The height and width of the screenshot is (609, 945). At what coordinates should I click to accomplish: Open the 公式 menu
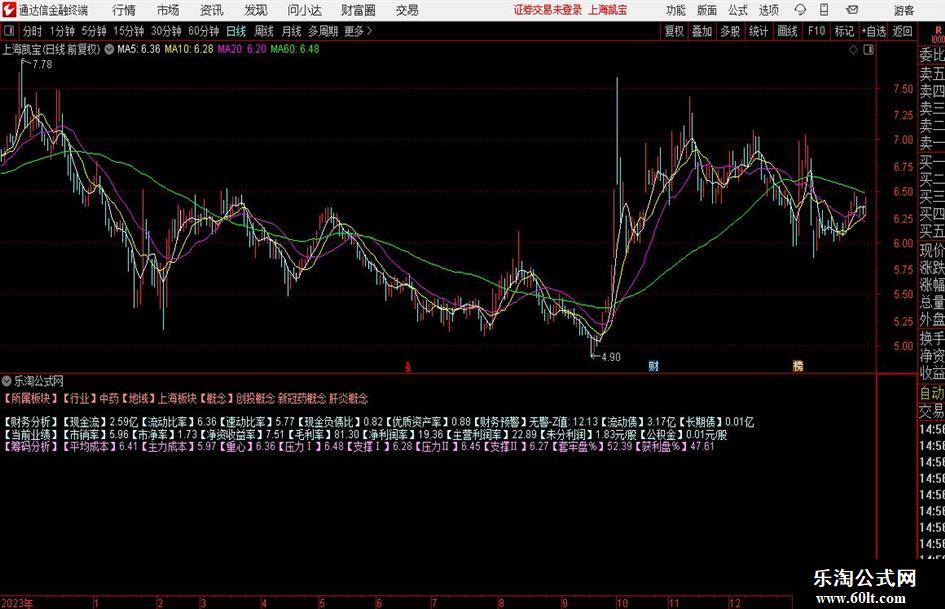[x=737, y=10]
